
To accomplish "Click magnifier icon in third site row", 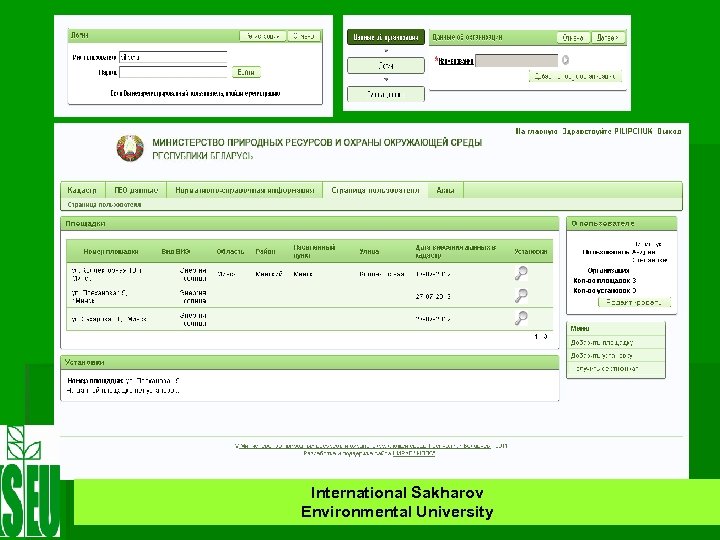I will click(x=521, y=318).
